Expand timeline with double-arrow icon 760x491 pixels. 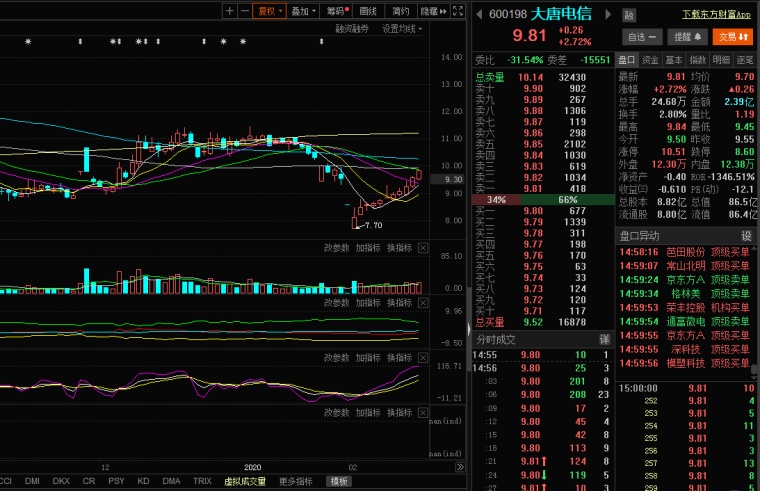coord(460,467)
